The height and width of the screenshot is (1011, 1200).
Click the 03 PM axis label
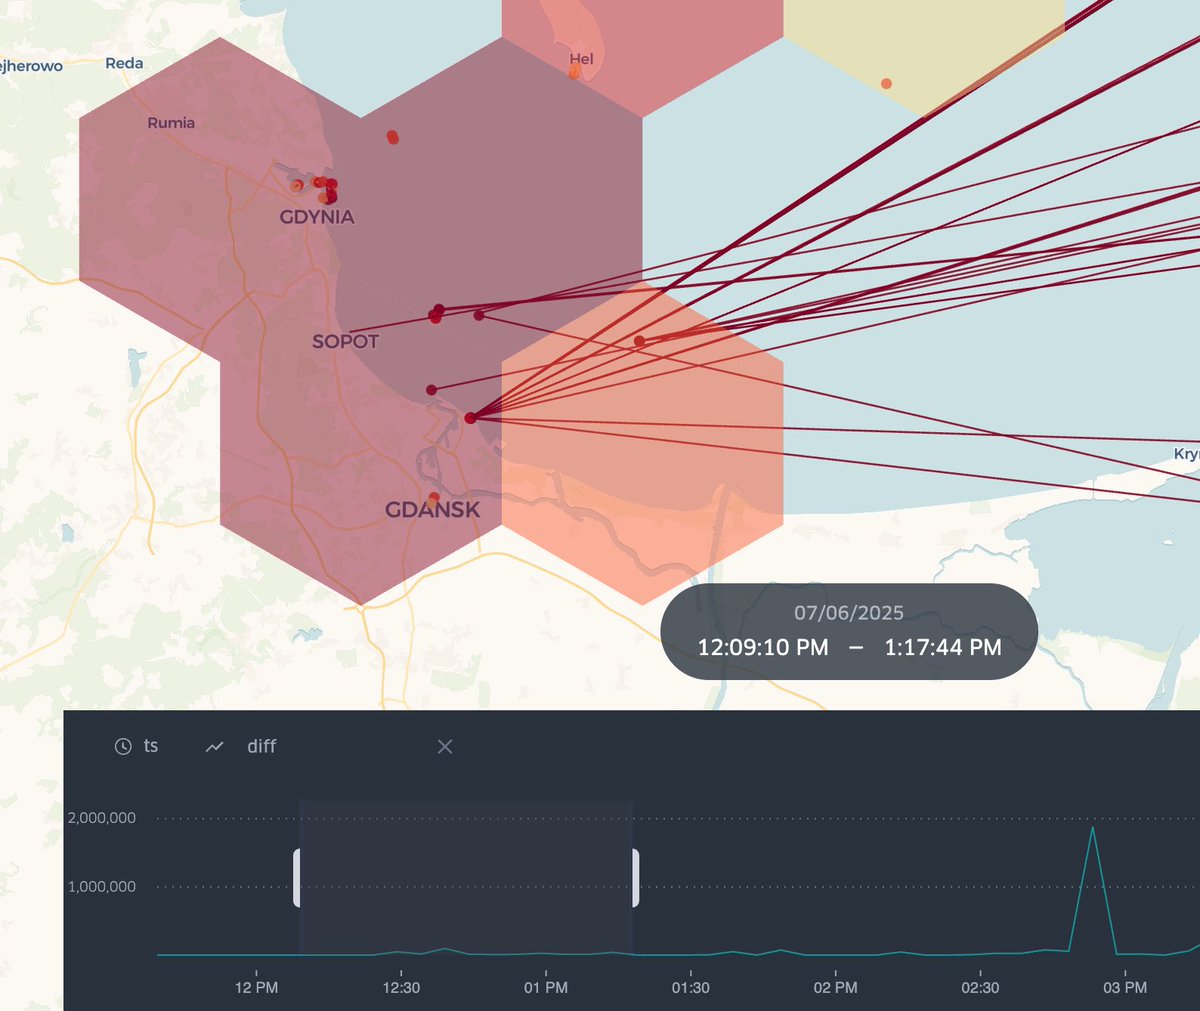click(x=1124, y=987)
